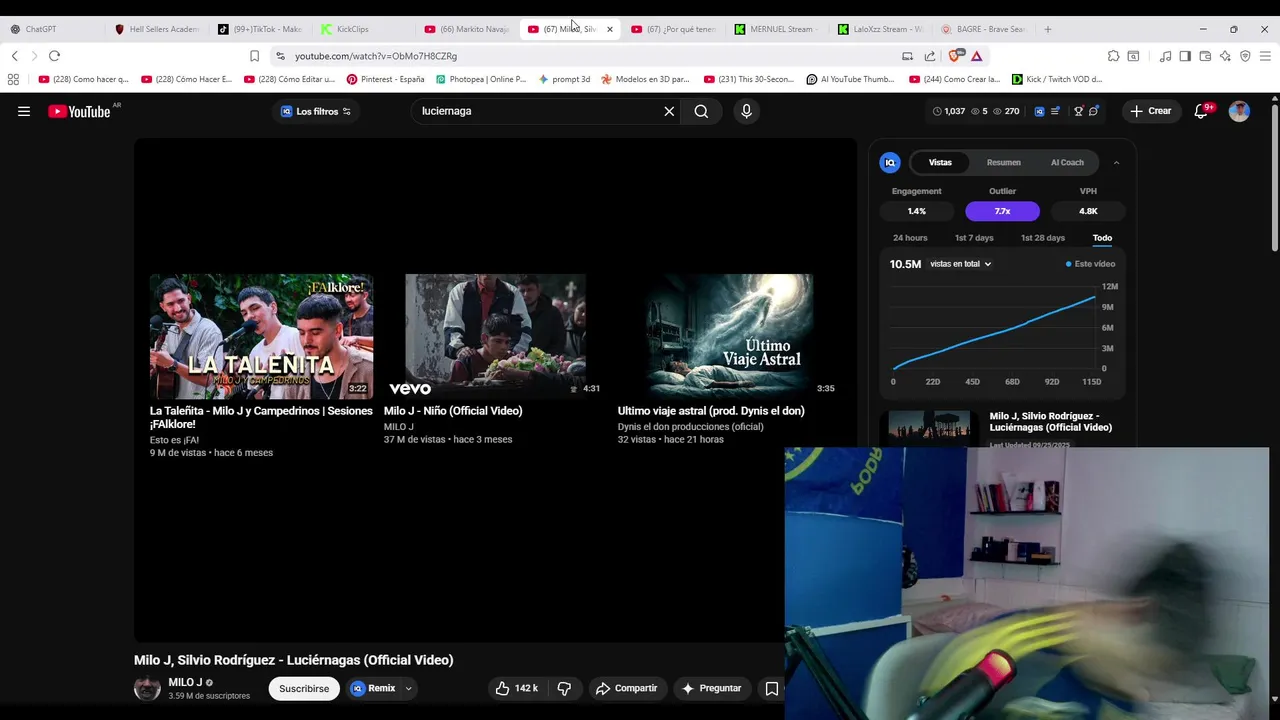Select the 1st 7 days range
This screenshot has height=720, width=1280.
(x=974, y=238)
